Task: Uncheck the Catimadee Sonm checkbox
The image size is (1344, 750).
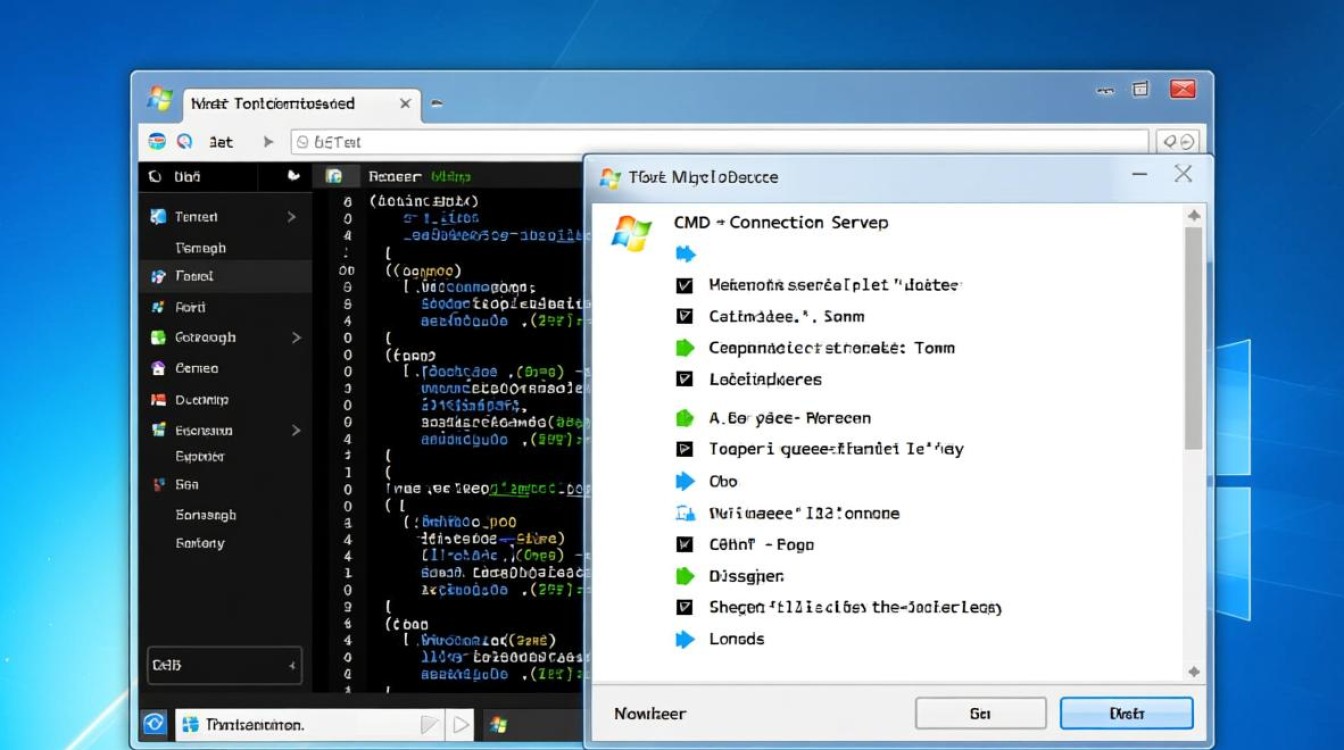Action: pos(685,316)
